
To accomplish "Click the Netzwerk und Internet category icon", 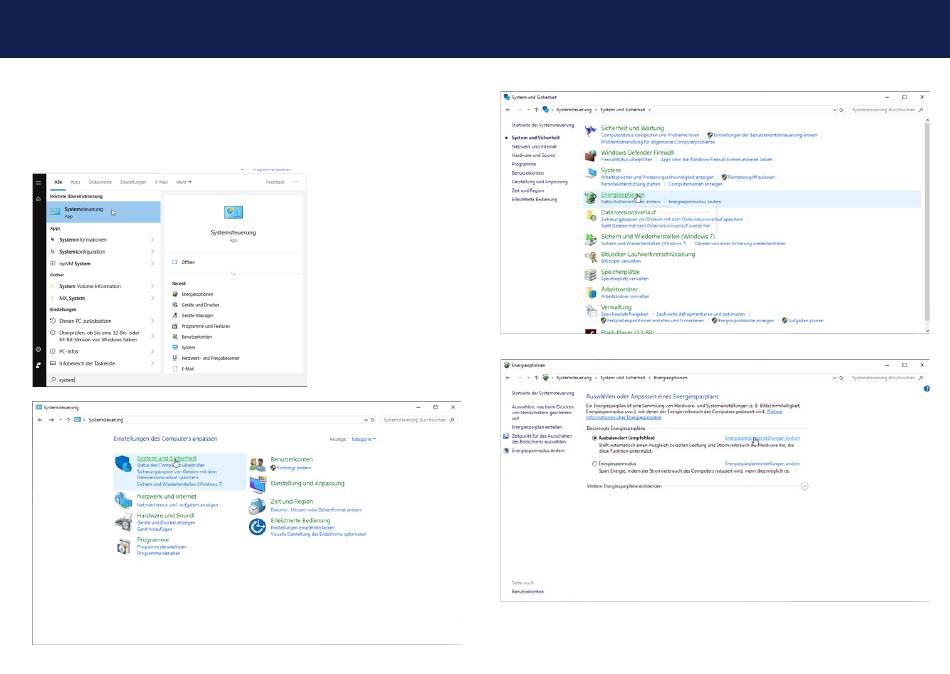I will (123, 500).
